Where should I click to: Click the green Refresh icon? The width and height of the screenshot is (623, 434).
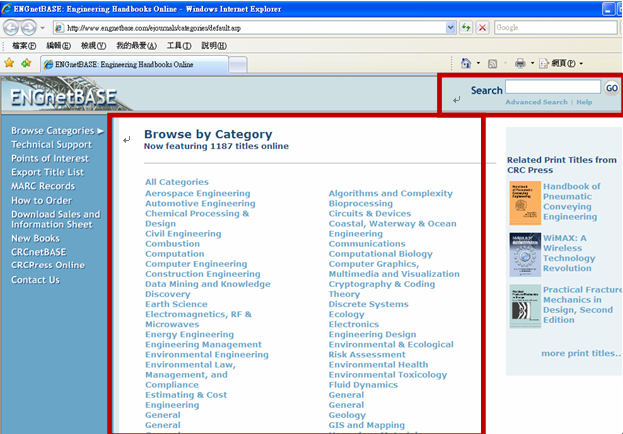click(x=466, y=28)
